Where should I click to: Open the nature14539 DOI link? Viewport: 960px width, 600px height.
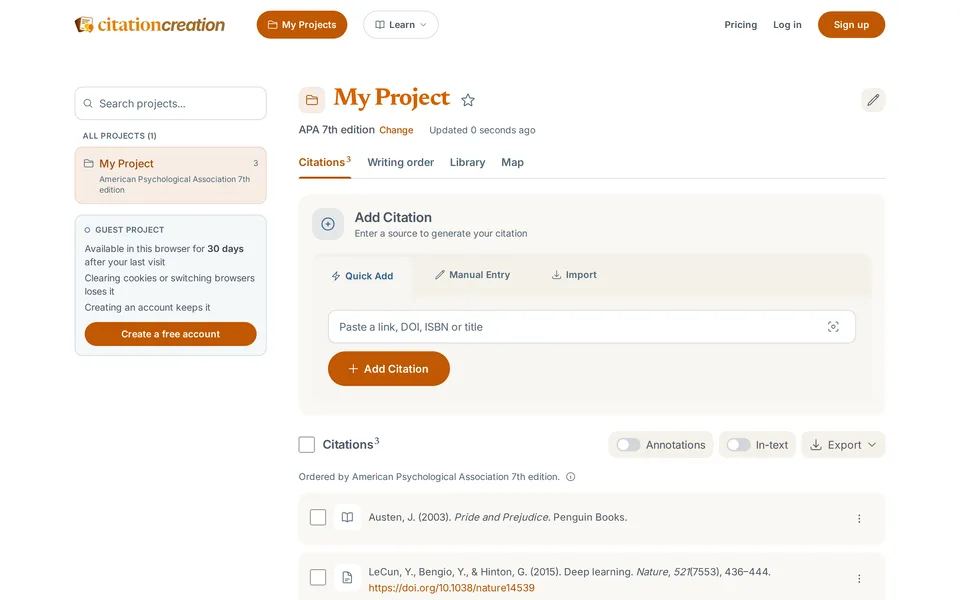click(x=451, y=588)
